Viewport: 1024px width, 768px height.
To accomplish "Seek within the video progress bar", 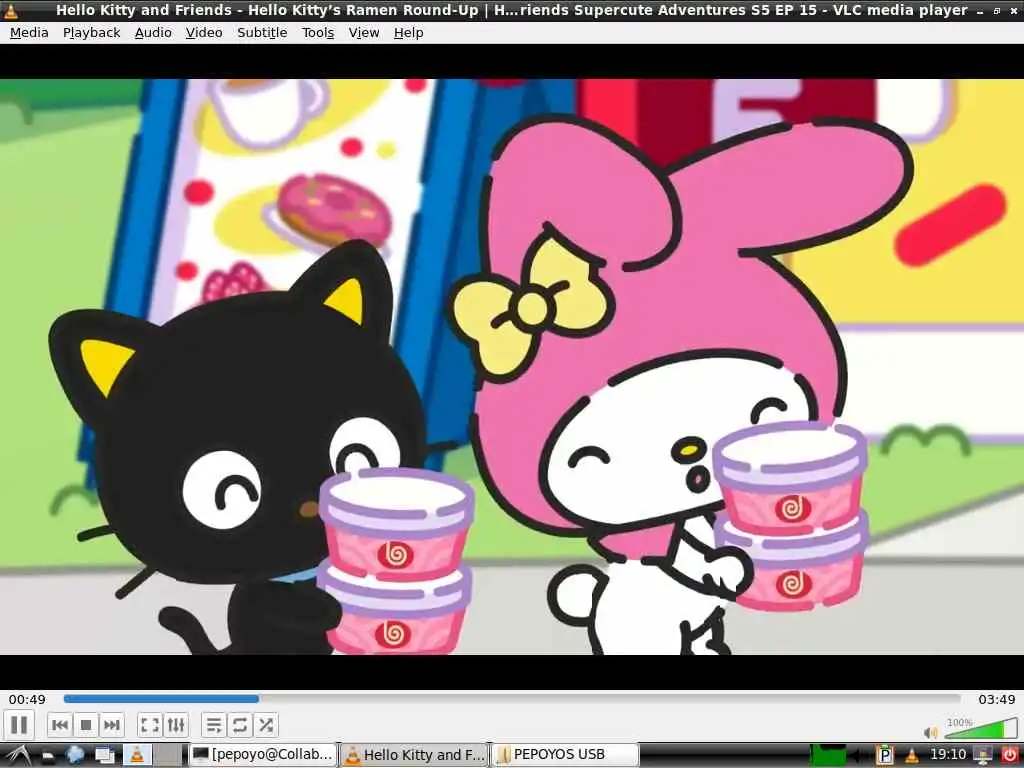I will click(512, 699).
